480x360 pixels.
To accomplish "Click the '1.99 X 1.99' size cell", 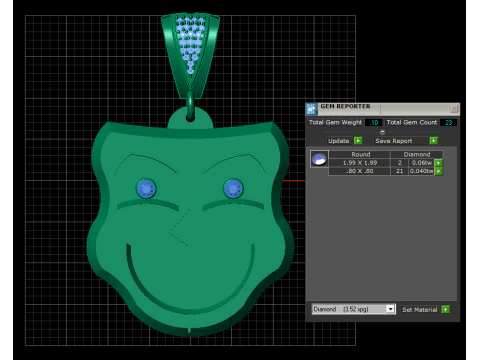I will 360,163.
